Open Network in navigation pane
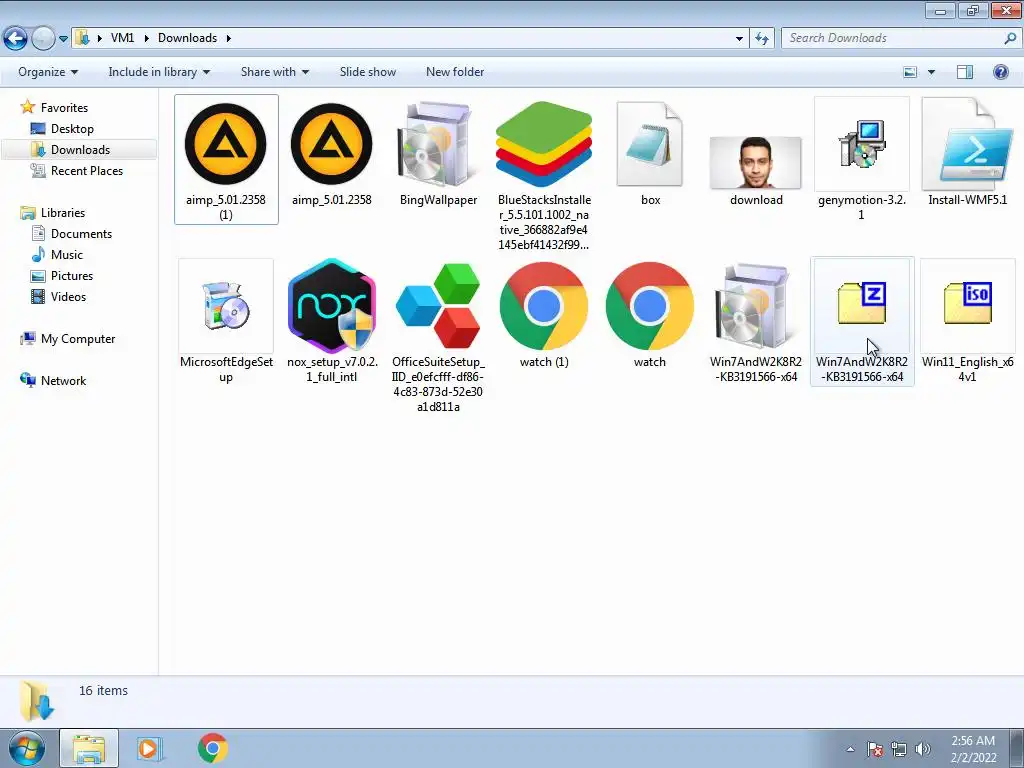This screenshot has width=1024, height=768. pos(63,381)
